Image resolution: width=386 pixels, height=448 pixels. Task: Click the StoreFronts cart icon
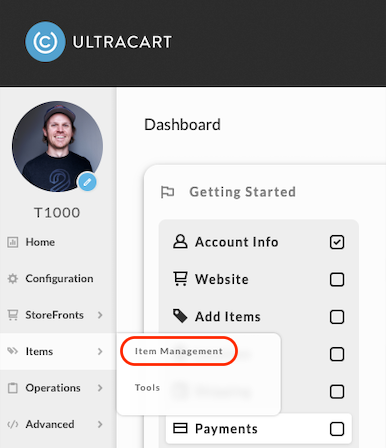click(13, 315)
